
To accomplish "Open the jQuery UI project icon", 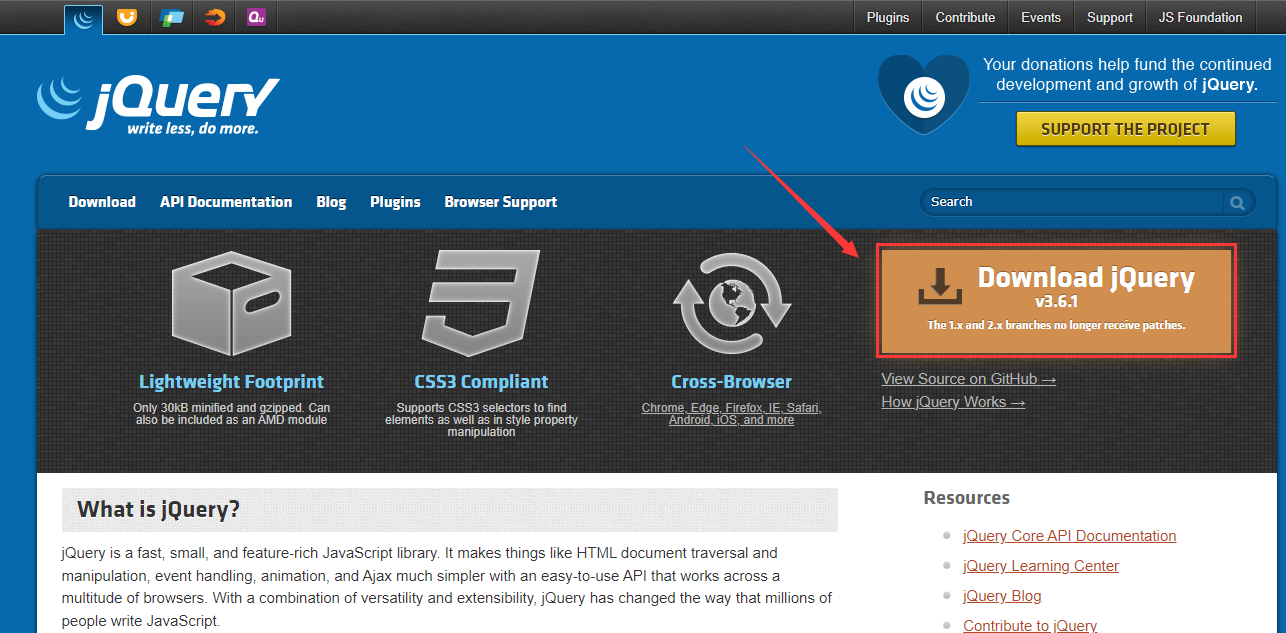I will click(126, 17).
